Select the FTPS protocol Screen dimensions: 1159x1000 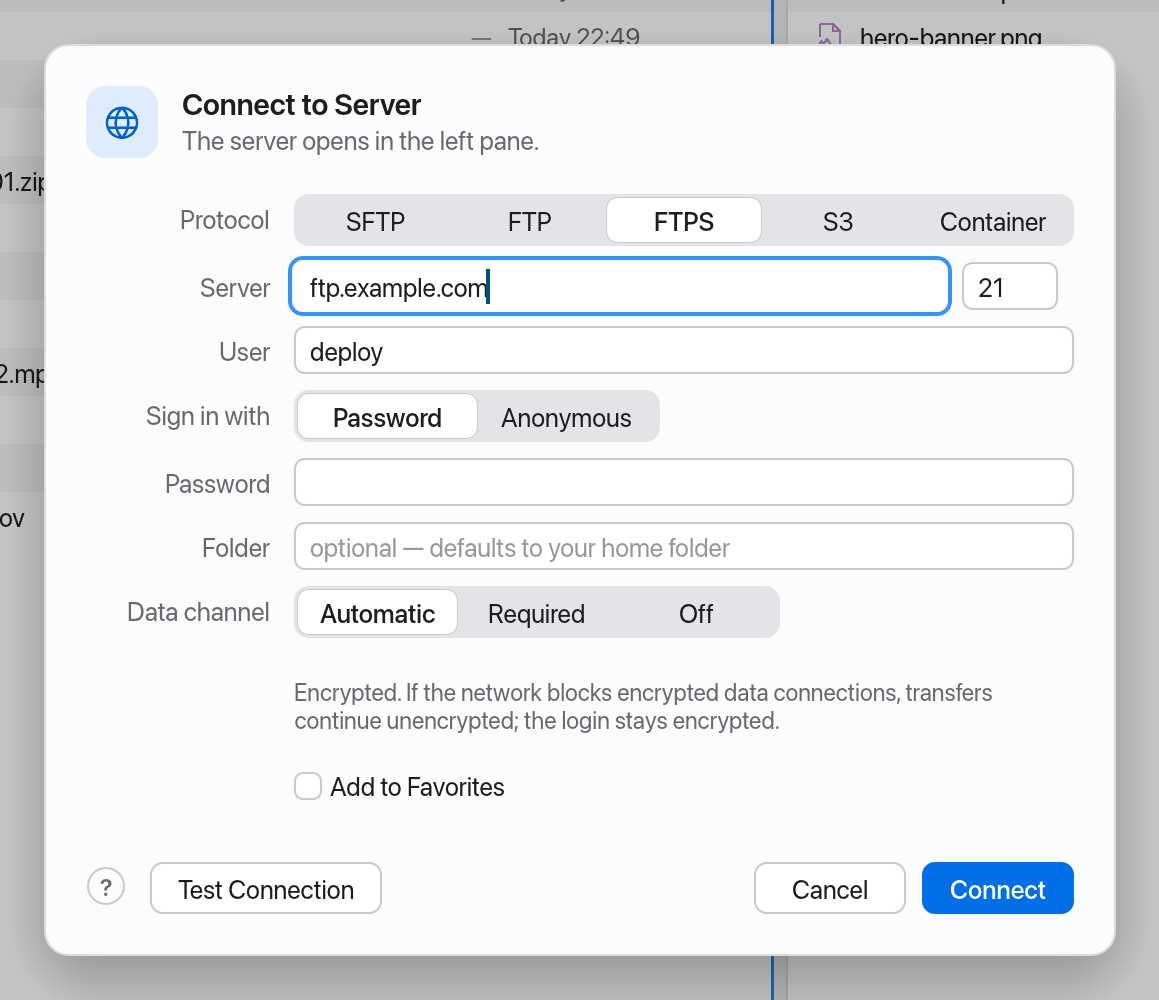coord(684,221)
